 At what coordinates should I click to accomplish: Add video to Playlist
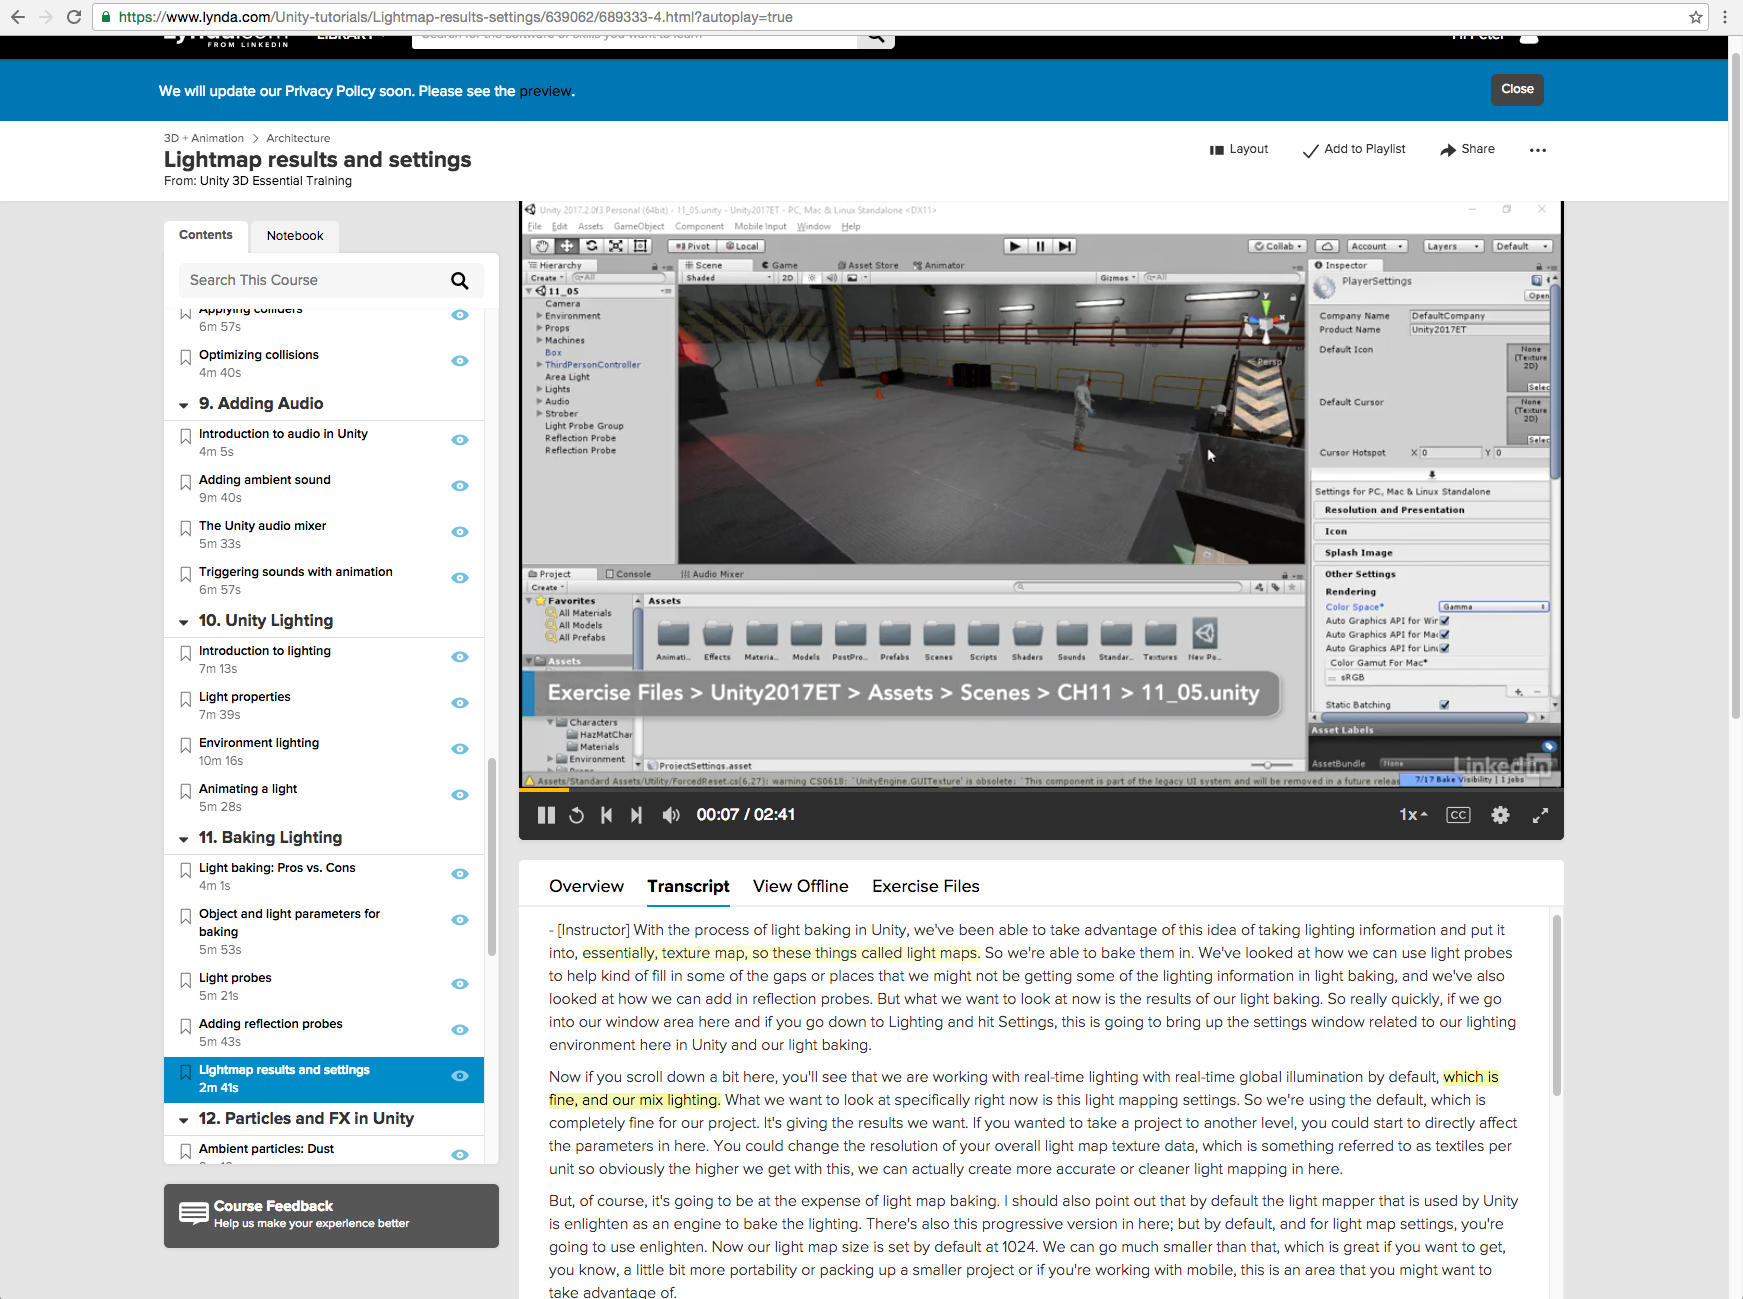point(1354,149)
